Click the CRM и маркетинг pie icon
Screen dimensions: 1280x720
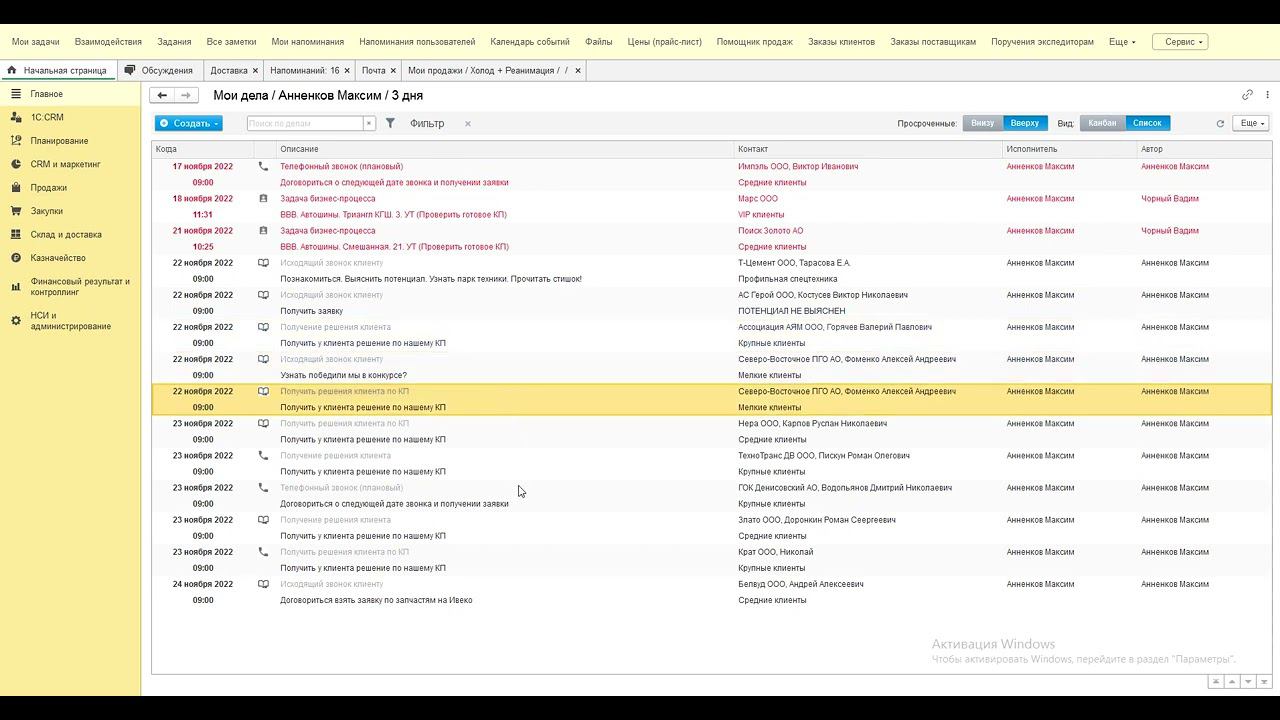click(16, 164)
